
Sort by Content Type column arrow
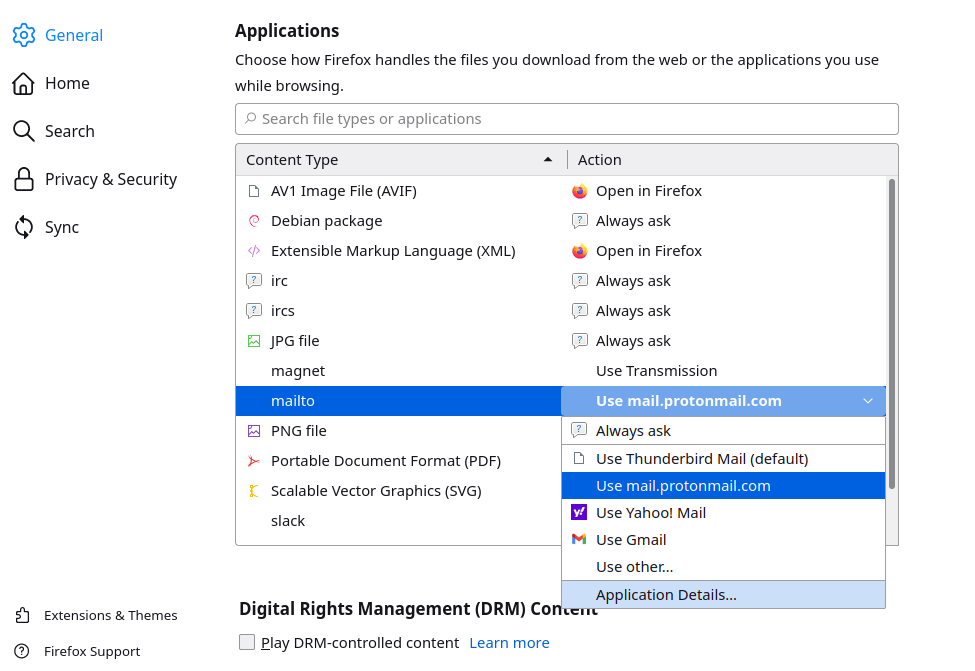pyautogui.click(x=548, y=159)
